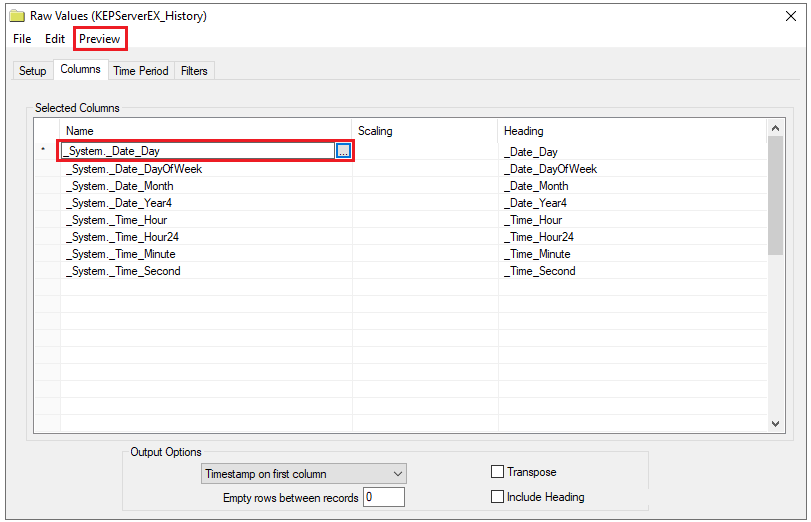The width and height of the screenshot is (811, 522).
Task: Click the _Date_Day heading cell
Action: click(633, 152)
